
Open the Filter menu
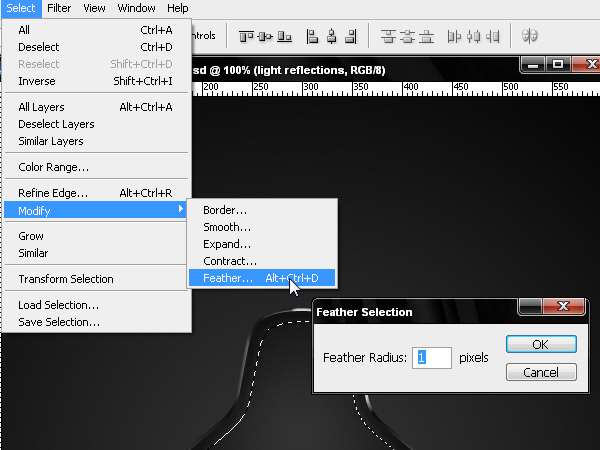pyautogui.click(x=59, y=8)
